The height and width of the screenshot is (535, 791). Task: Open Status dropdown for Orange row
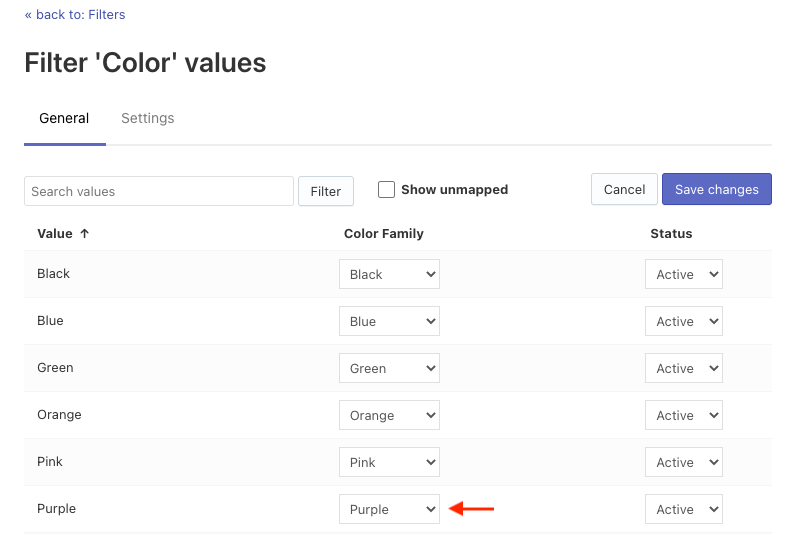[x=683, y=415]
